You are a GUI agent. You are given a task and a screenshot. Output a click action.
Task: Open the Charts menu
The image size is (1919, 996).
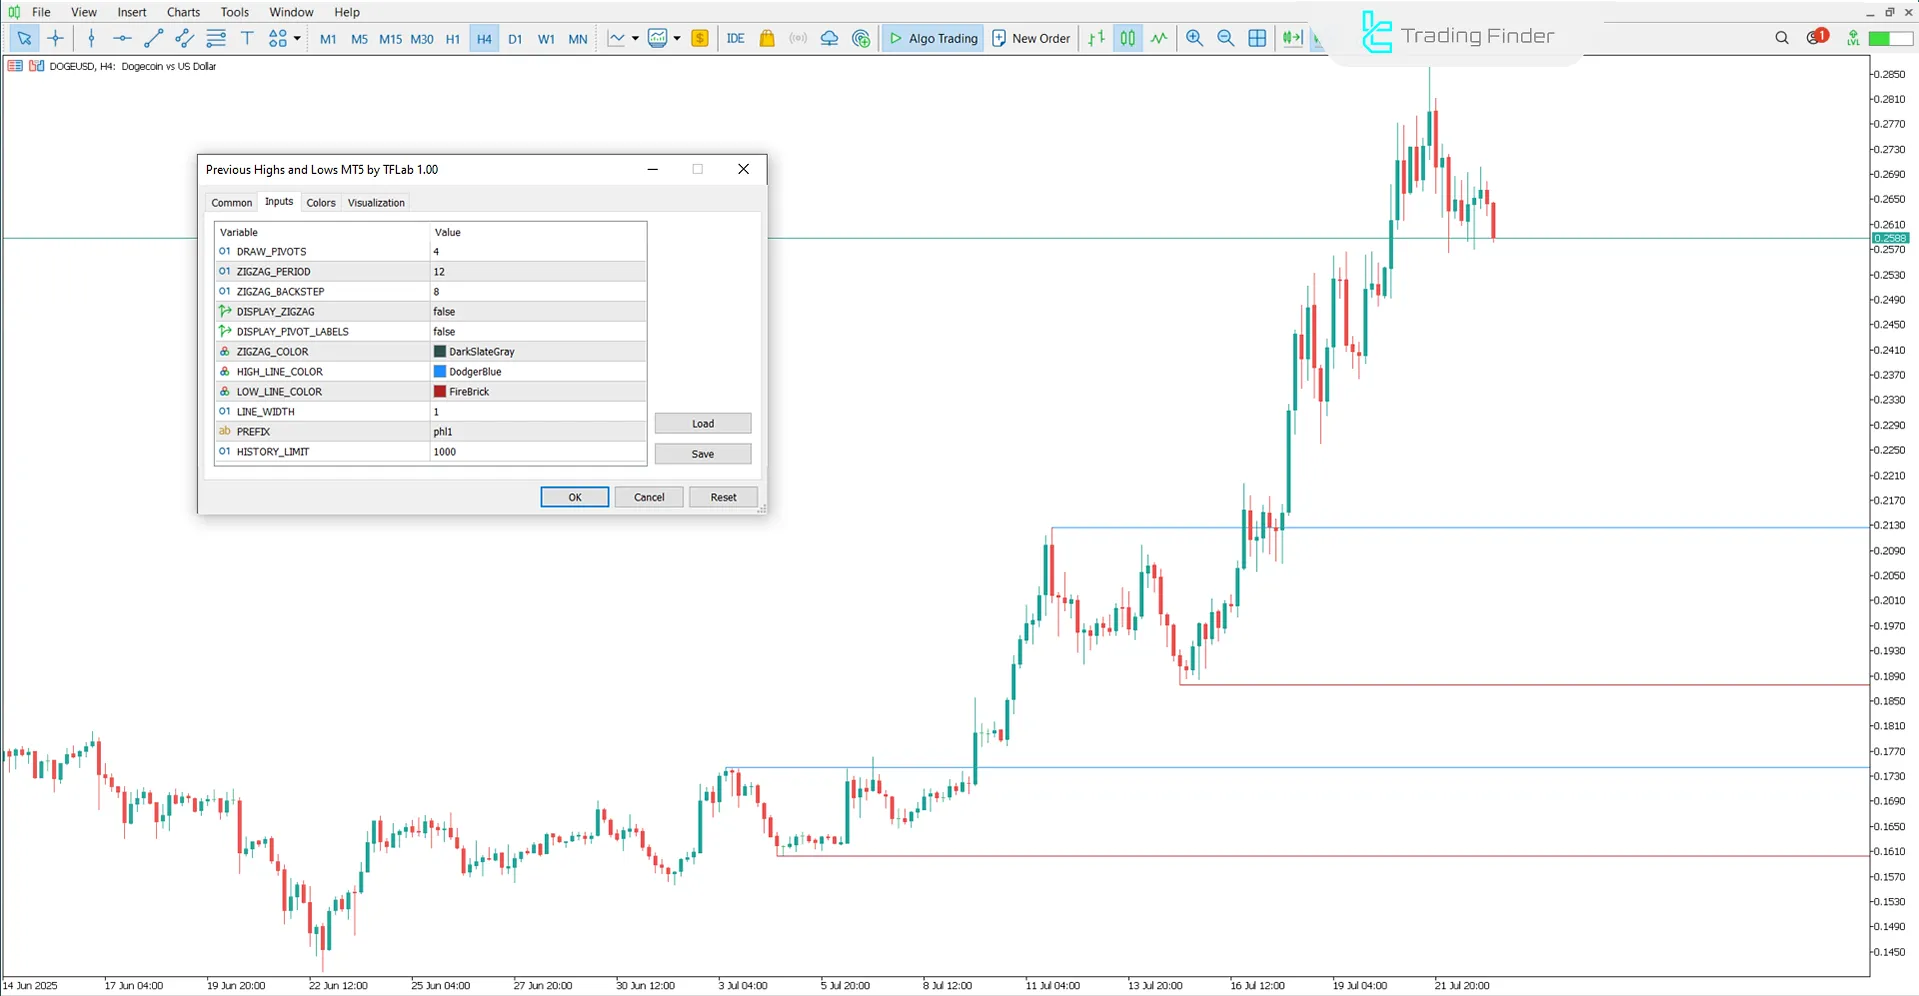click(x=182, y=12)
